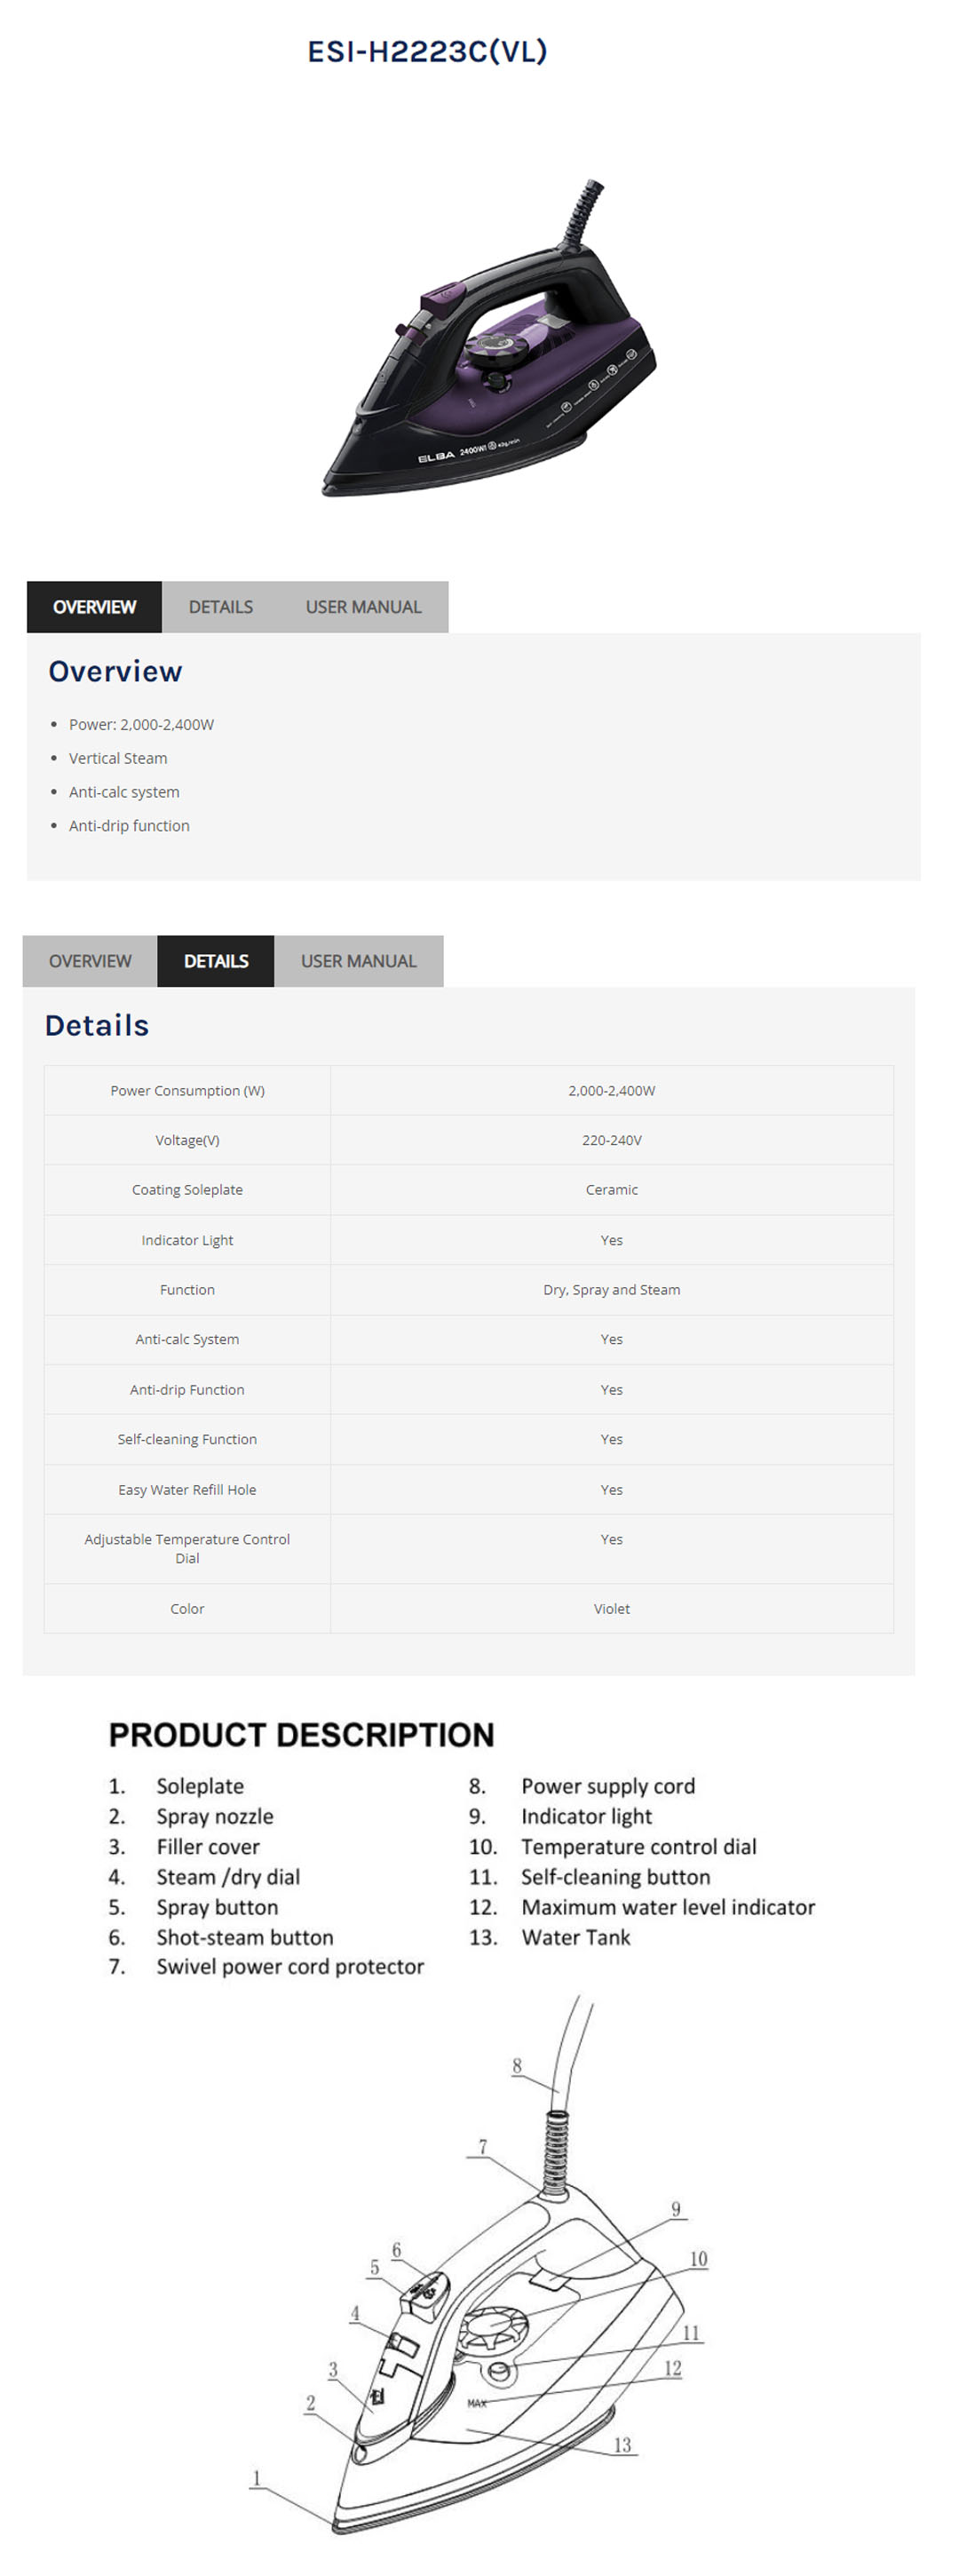Switch to the grey OVERVIEW tab above the Details table

(90, 961)
